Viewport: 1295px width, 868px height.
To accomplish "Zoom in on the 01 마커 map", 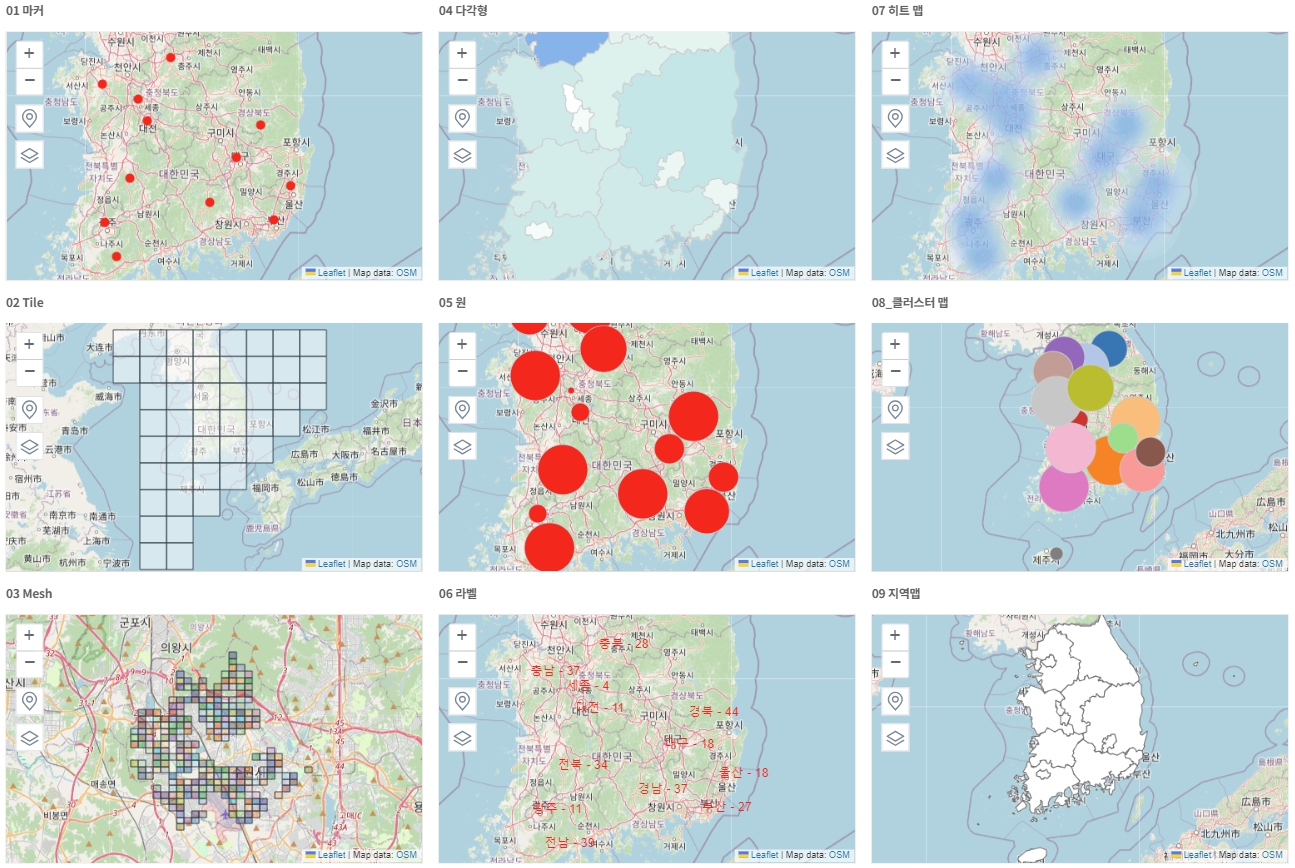I will tap(29, 53).
